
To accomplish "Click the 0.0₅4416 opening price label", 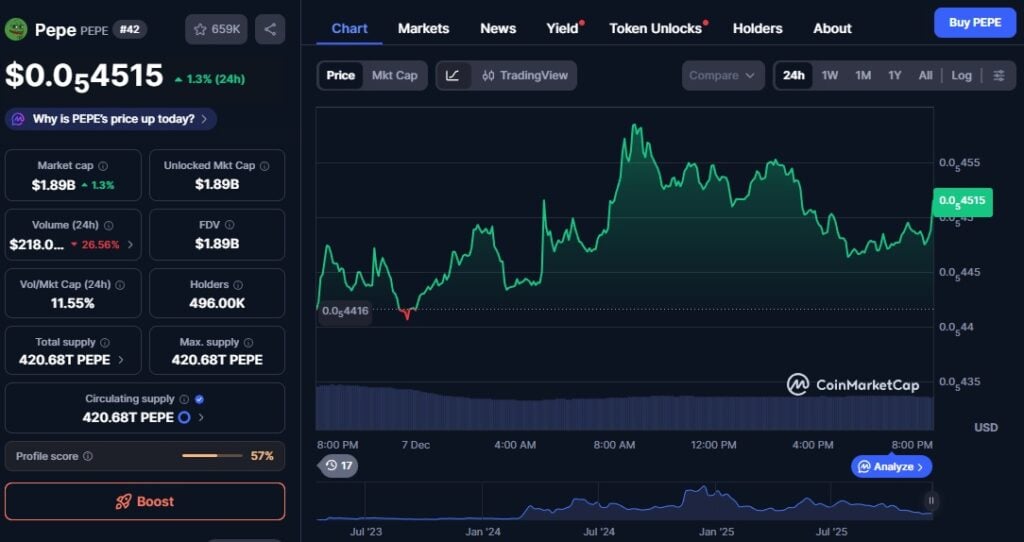I will (x=345, y=311).
